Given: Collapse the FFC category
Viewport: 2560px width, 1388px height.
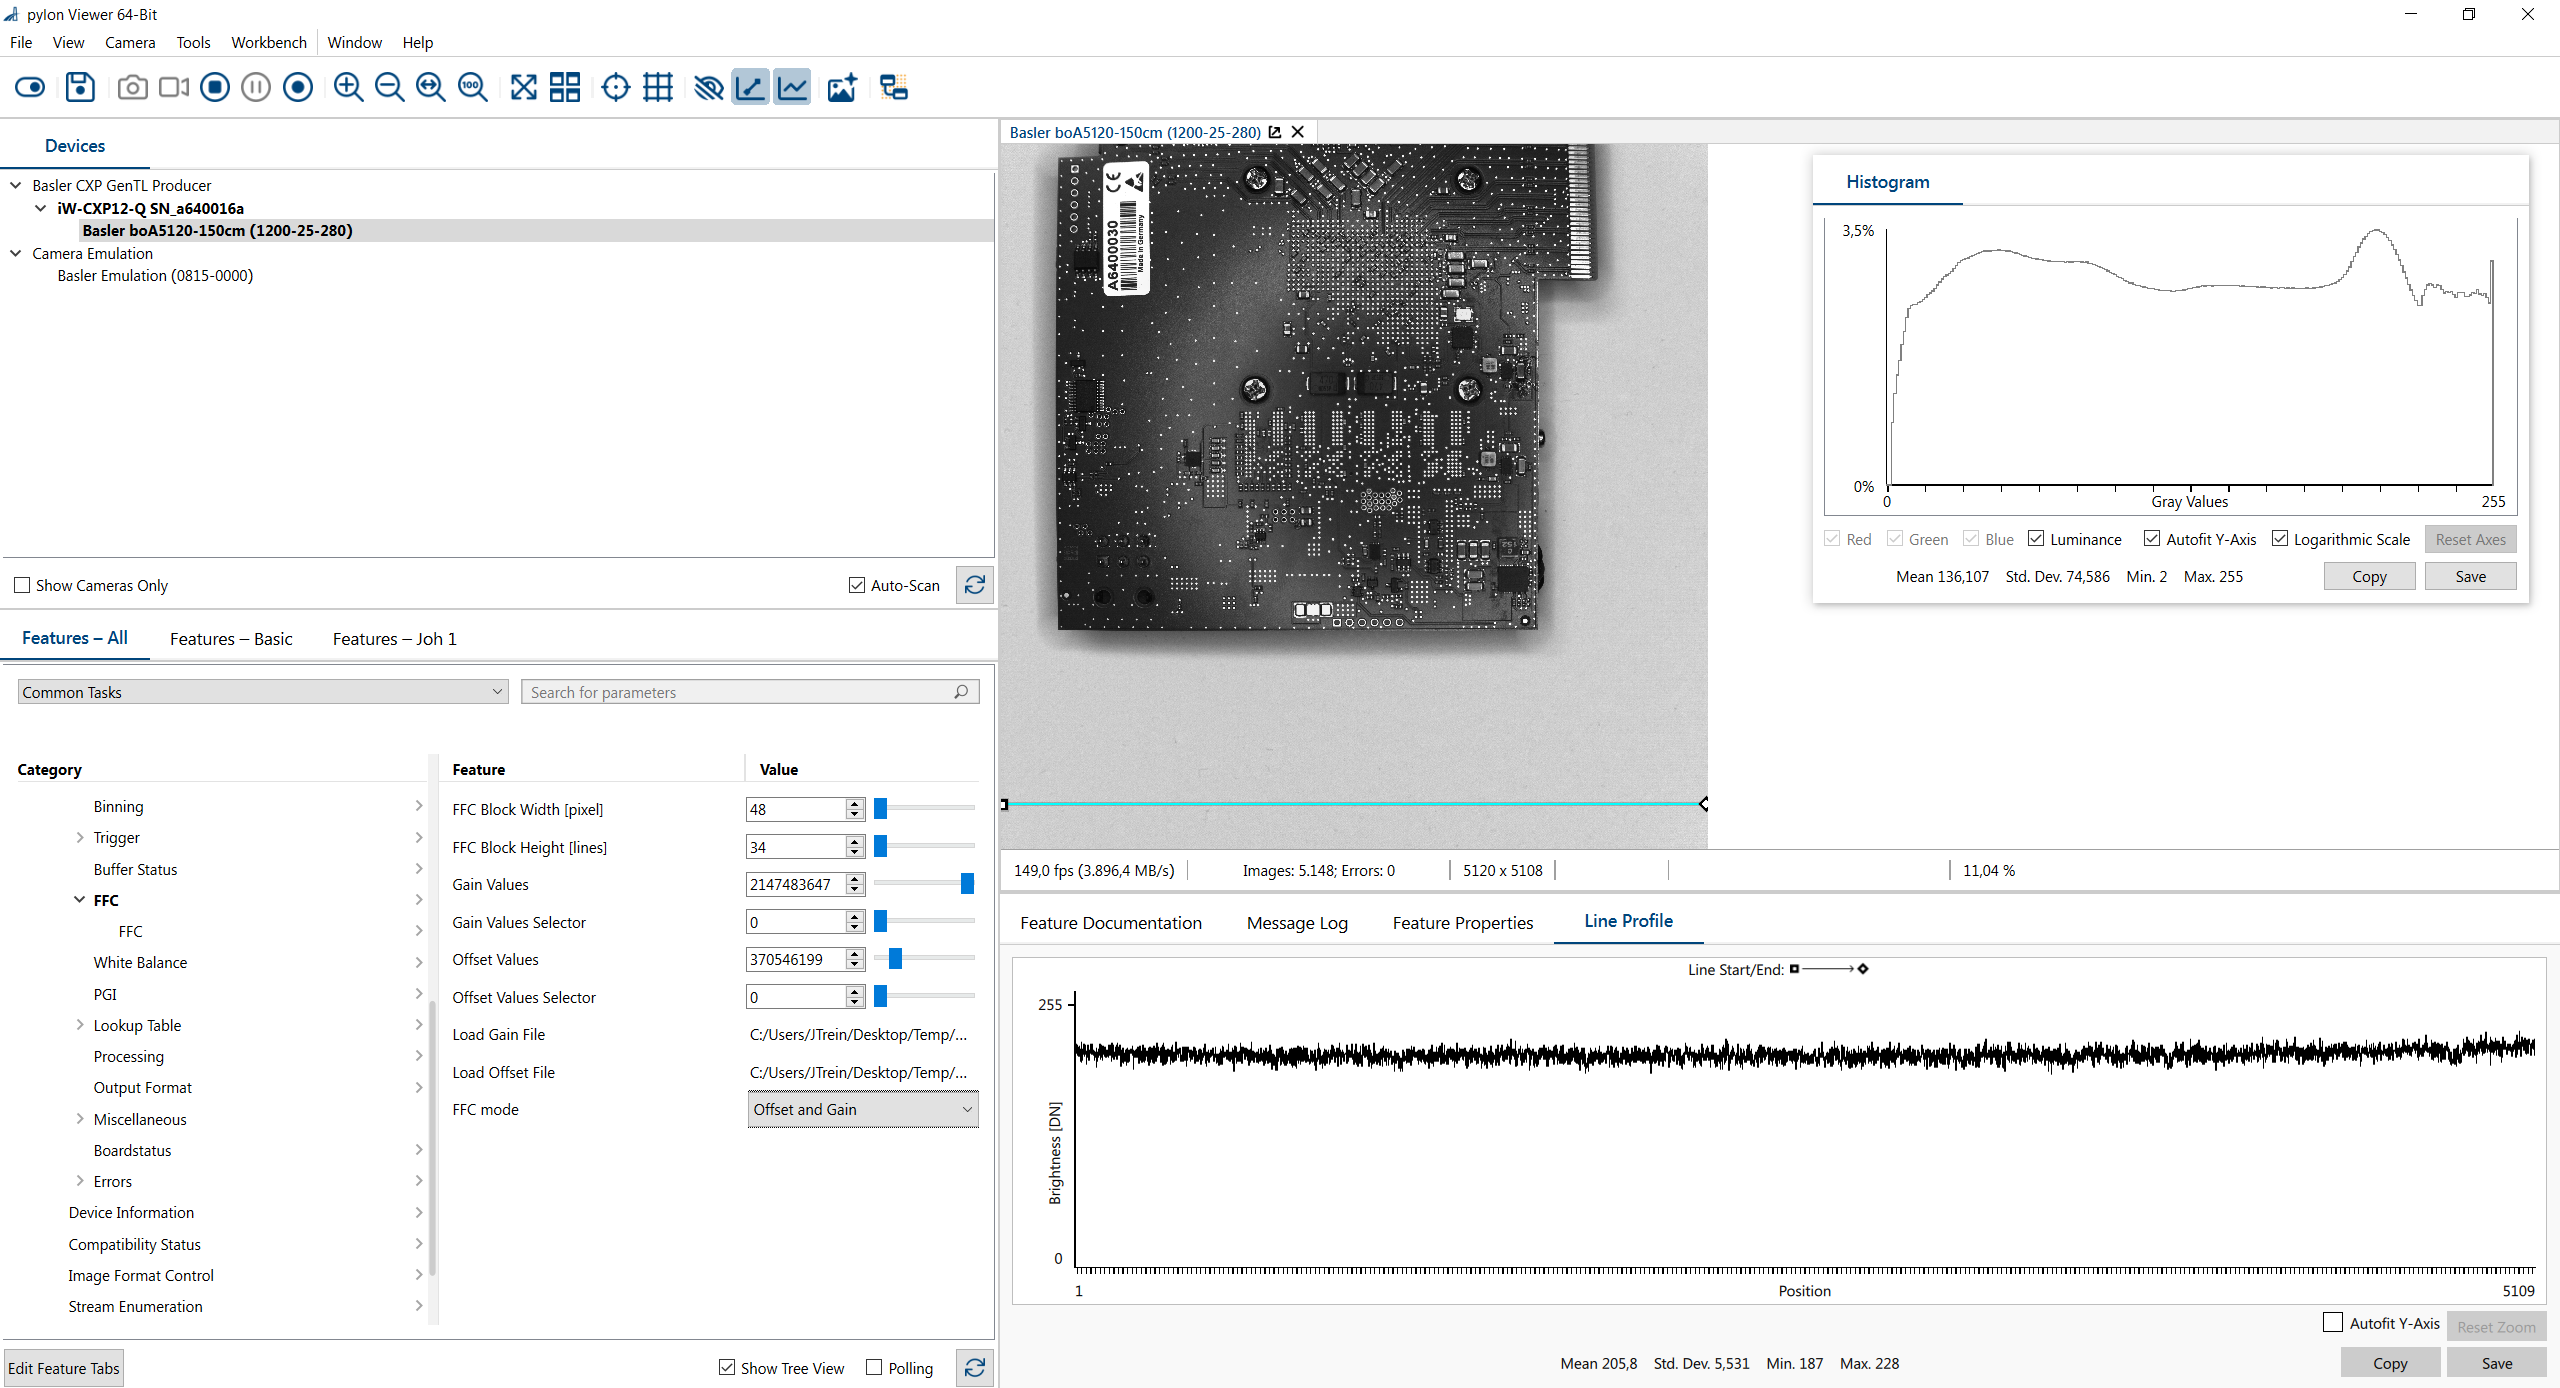Looking at the screenshot, I should [80, 900].
